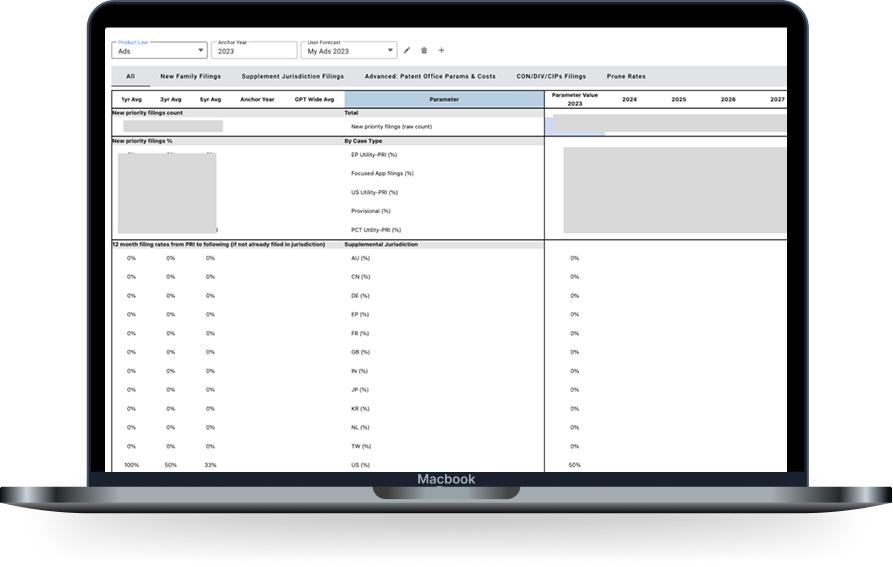The width and height of the screenshot is (893, 567).
Task: Click the By Case Type section header
Action: [x=363, y=141]
